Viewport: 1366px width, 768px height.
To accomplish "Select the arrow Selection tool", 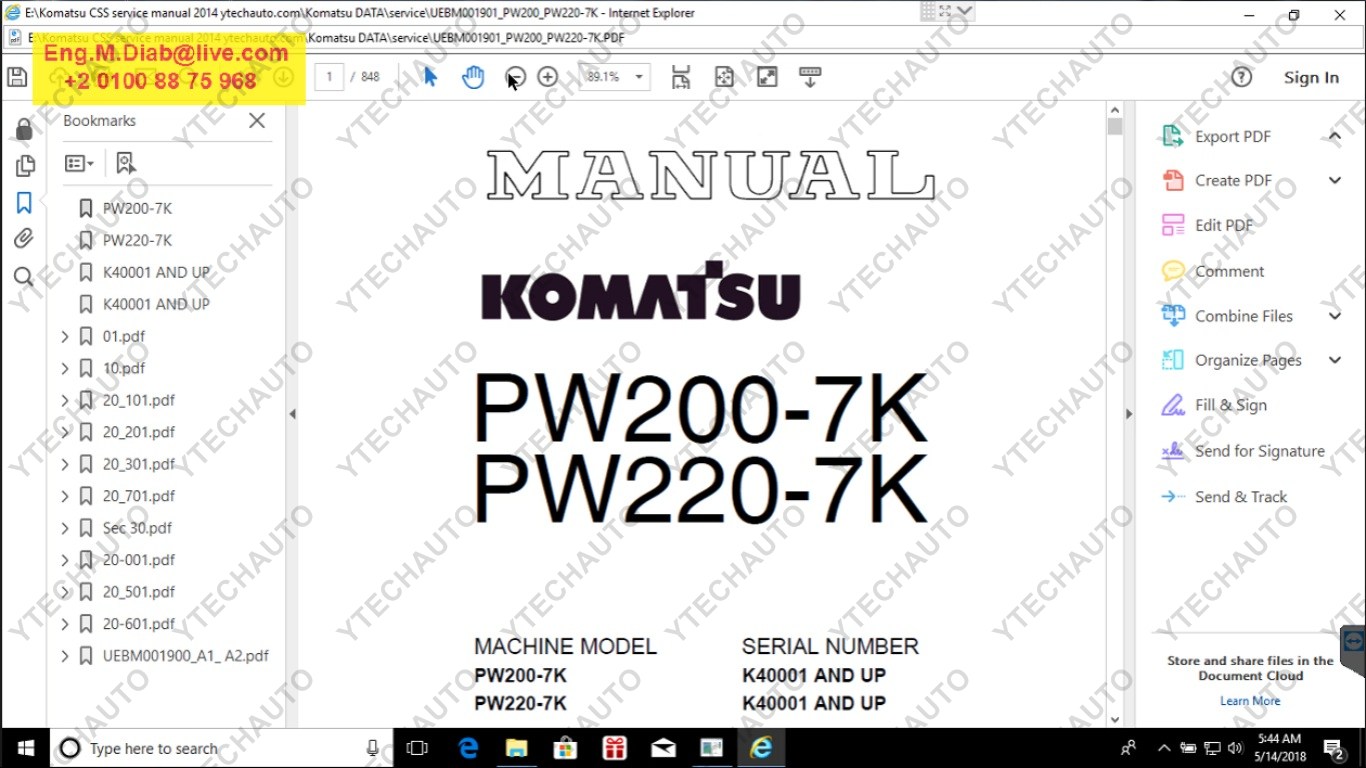I will coord(430,77).
